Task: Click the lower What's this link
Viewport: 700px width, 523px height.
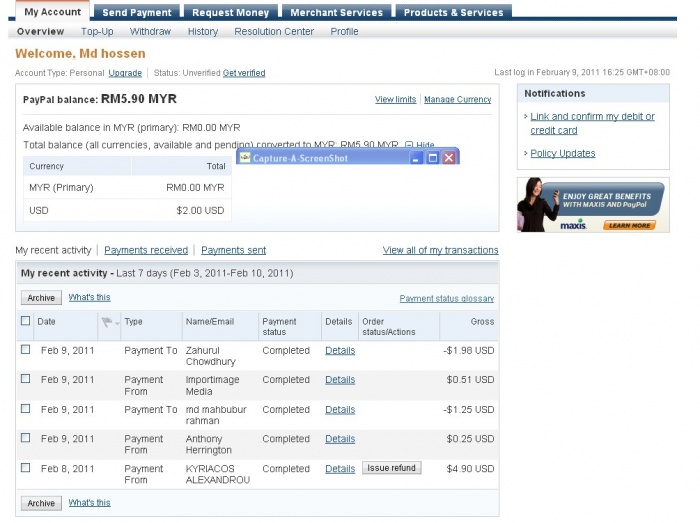Action: 89,502
